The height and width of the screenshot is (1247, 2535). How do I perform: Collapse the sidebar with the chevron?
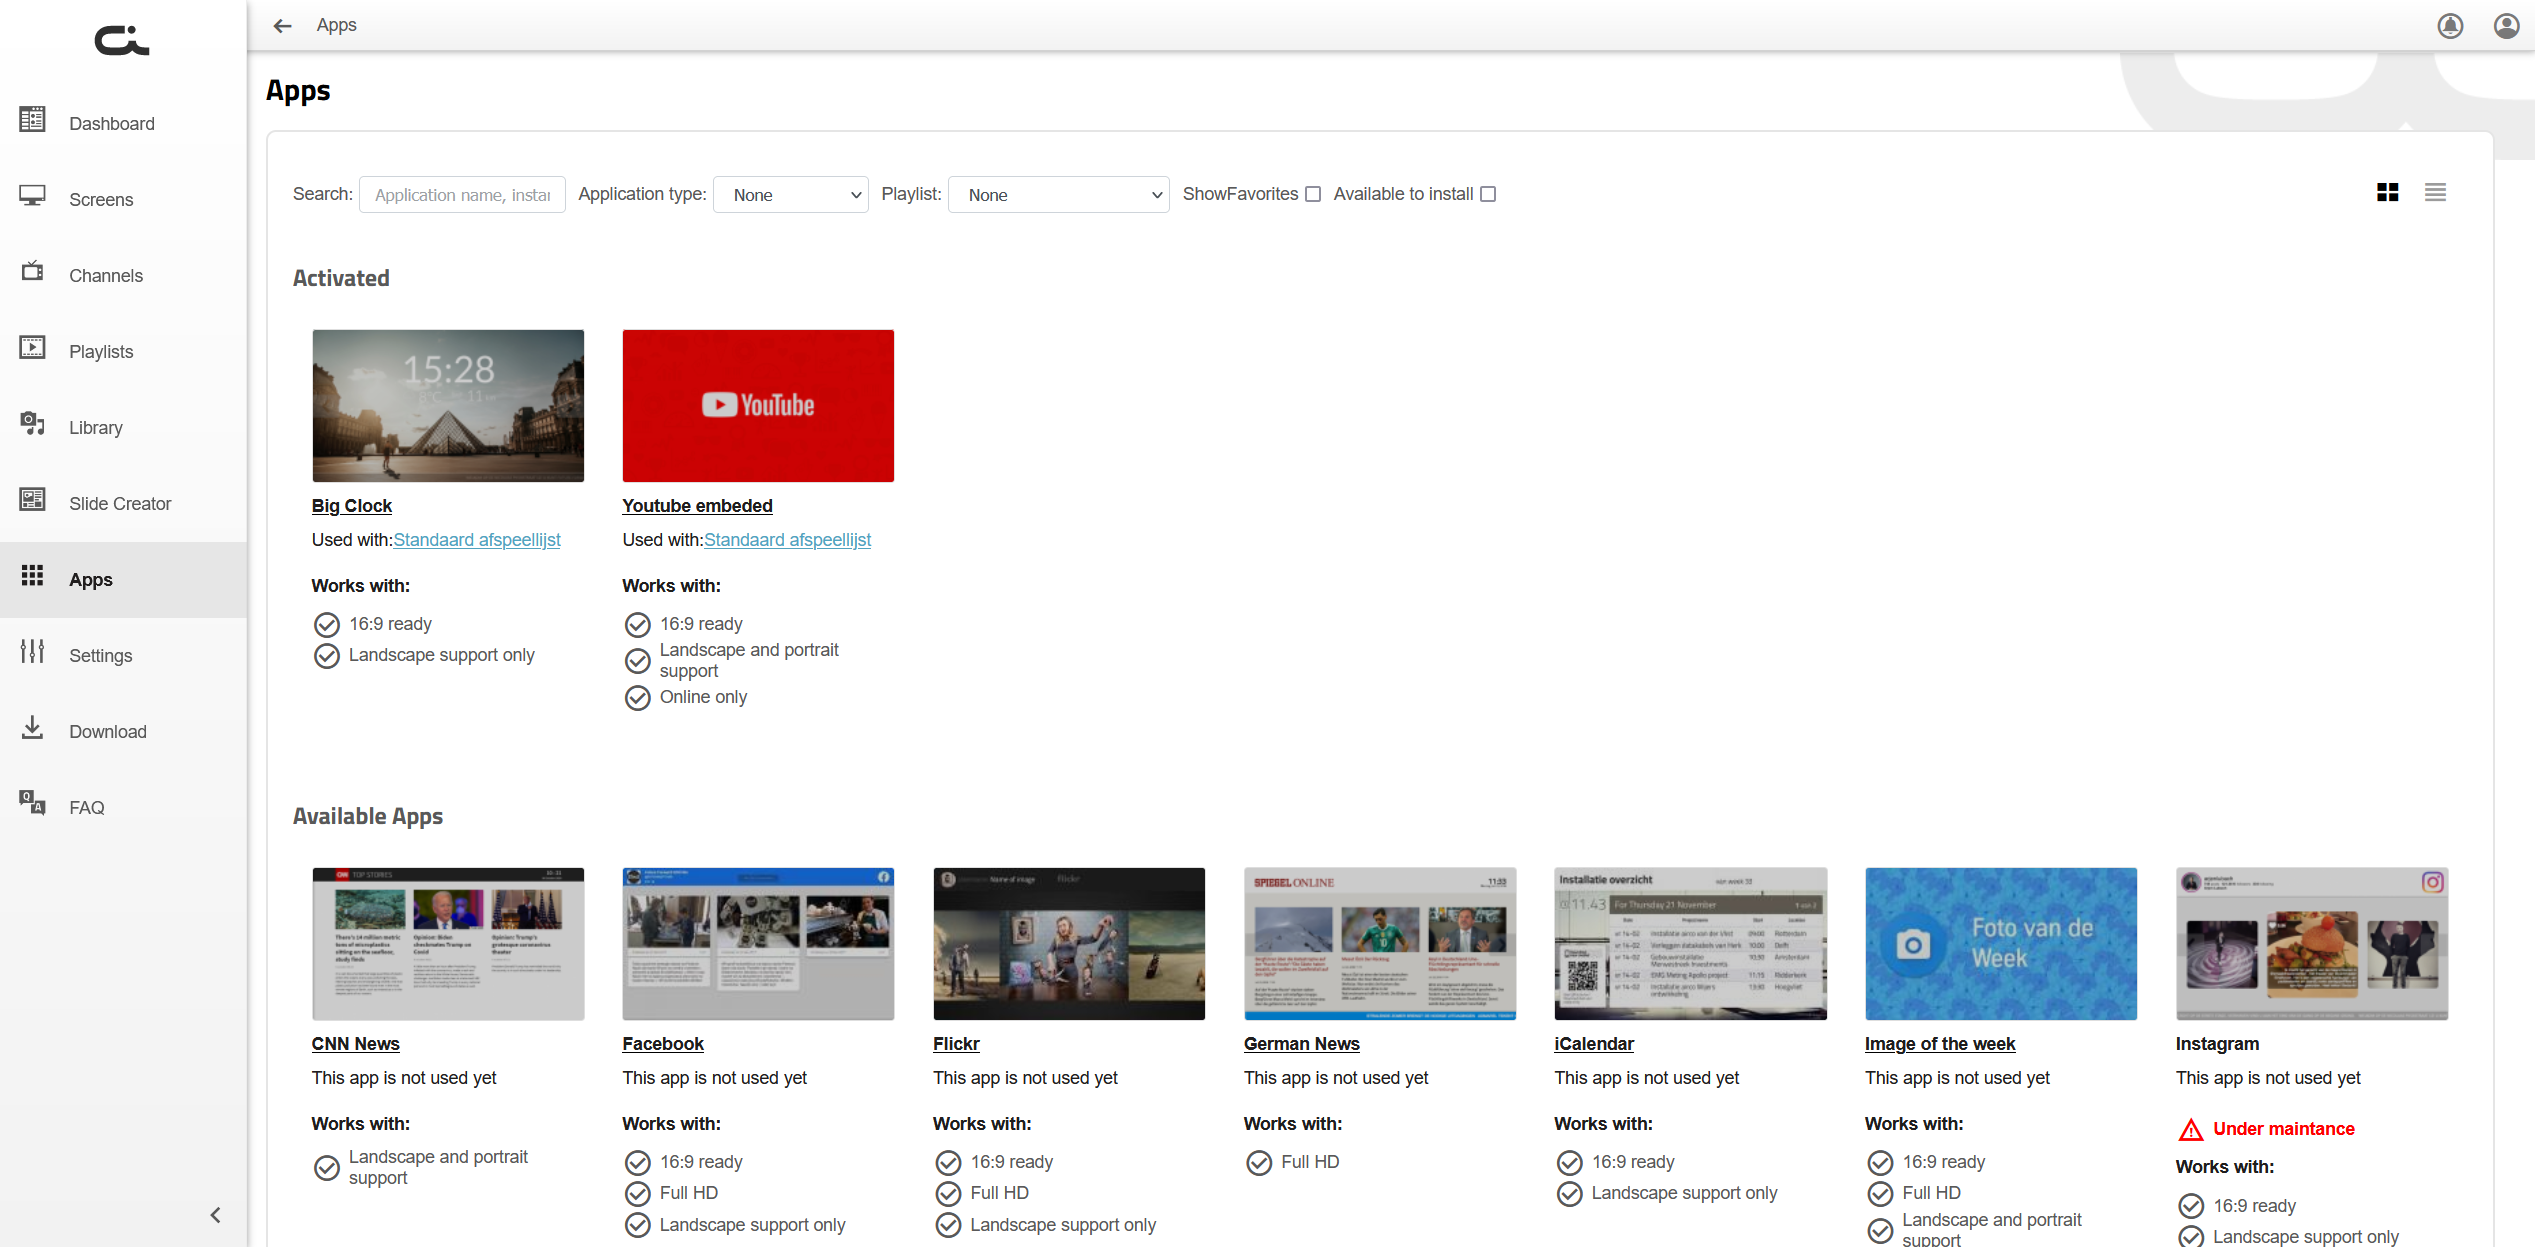pos(214,1214)
